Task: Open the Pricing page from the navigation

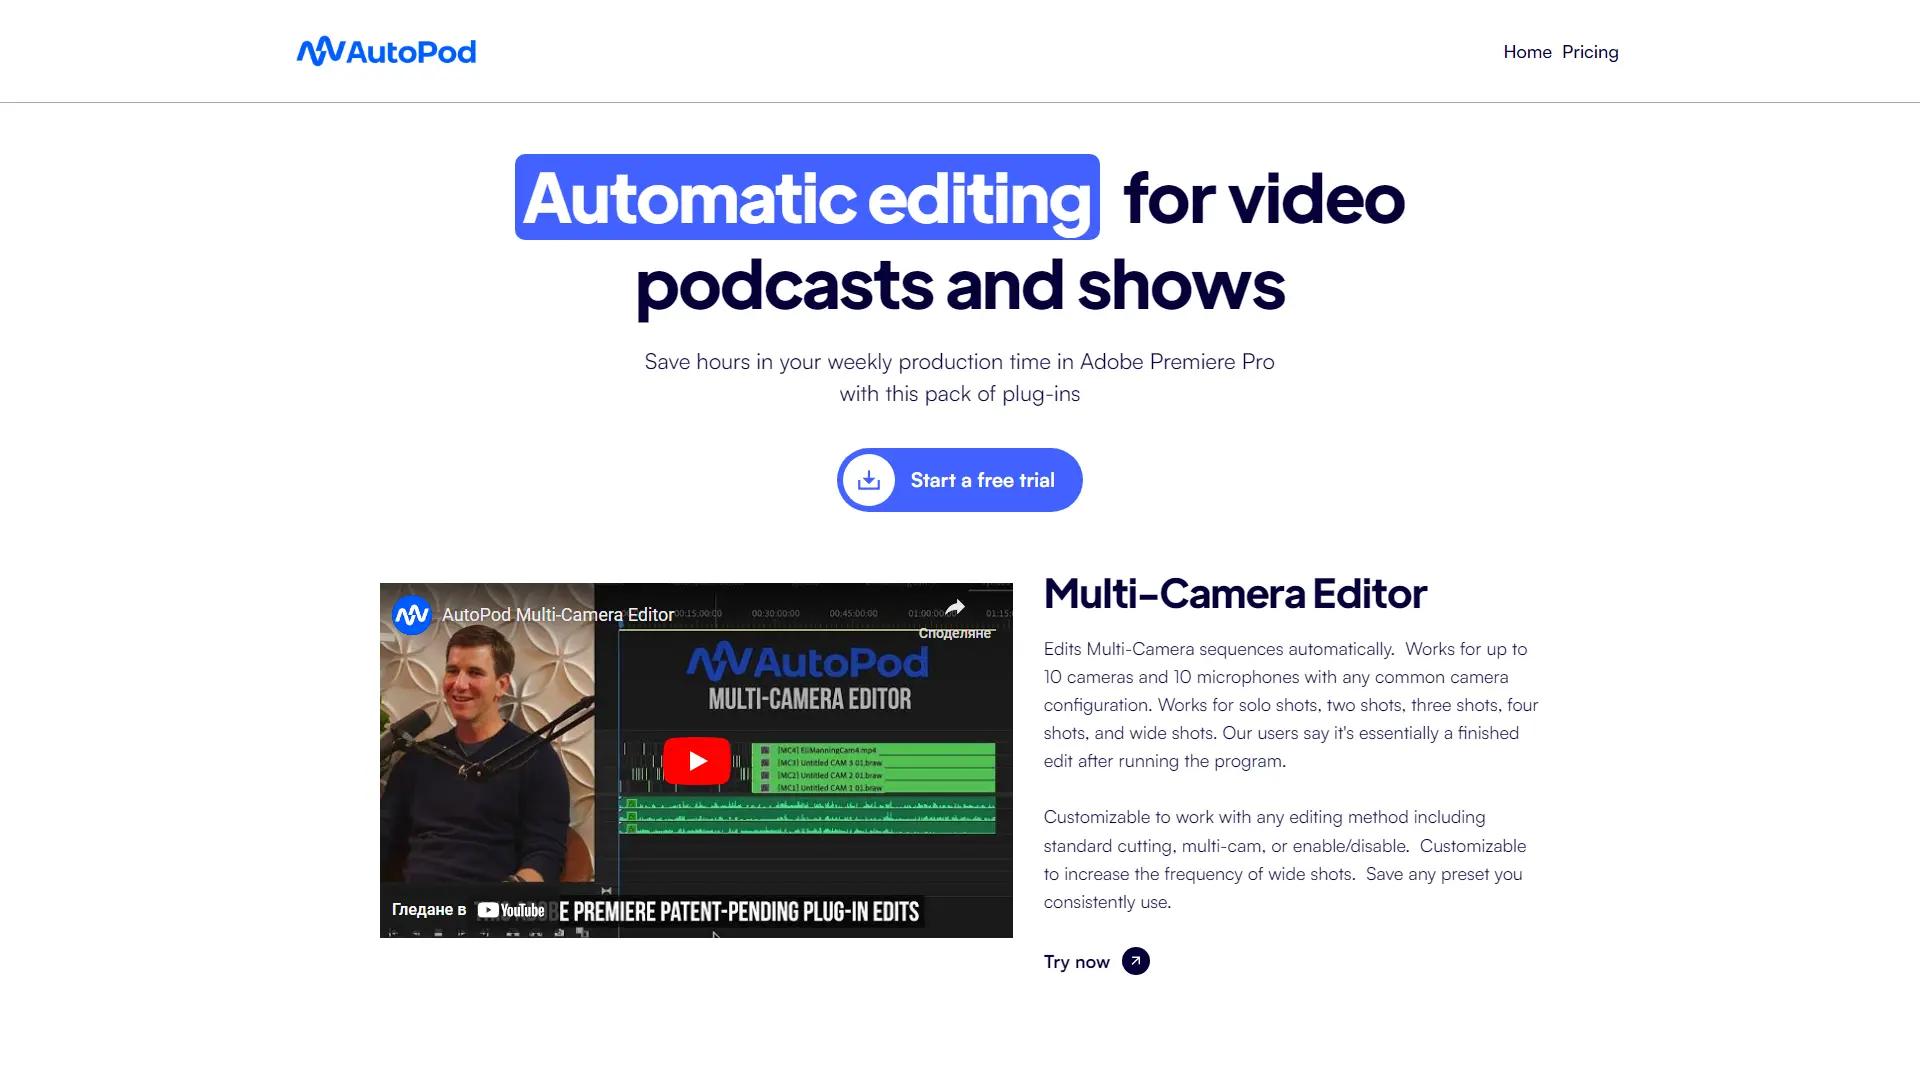Action: [x=1590, y=51]
